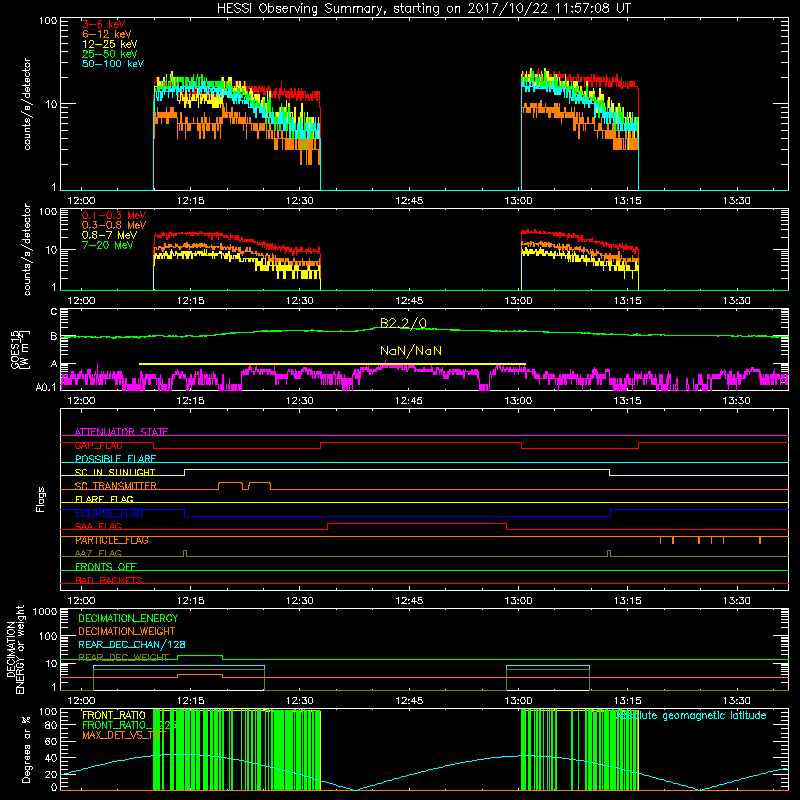Select the REAR_DEC_CHAN/128 legend label
This screenshot has height=800, width=800.
(132, 645)
